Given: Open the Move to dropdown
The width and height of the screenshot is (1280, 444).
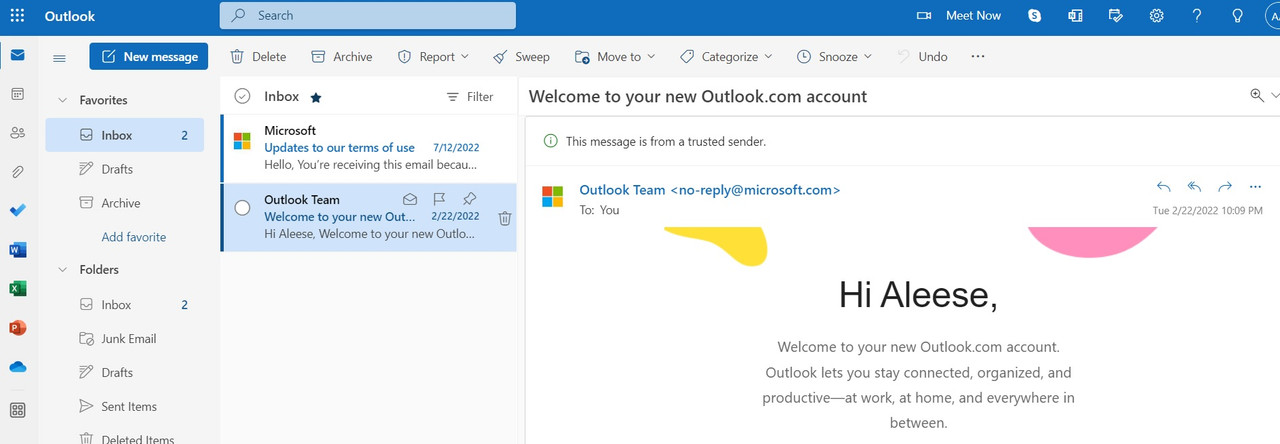Looking at the screenshot, I should (615, 57).
